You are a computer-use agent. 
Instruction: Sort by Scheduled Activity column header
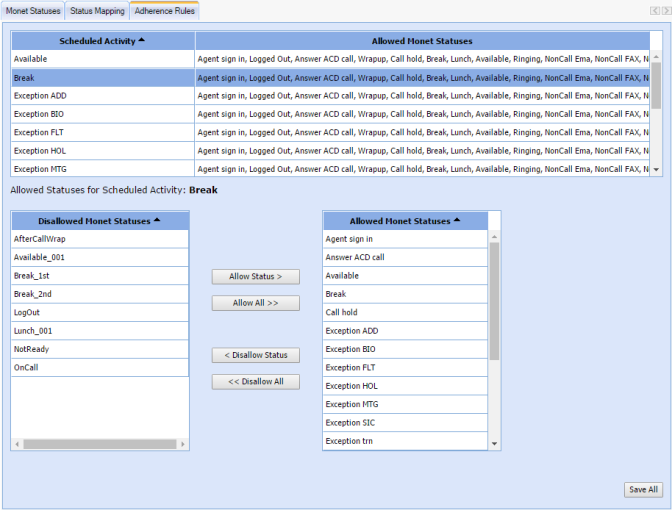tap(101, 41)
